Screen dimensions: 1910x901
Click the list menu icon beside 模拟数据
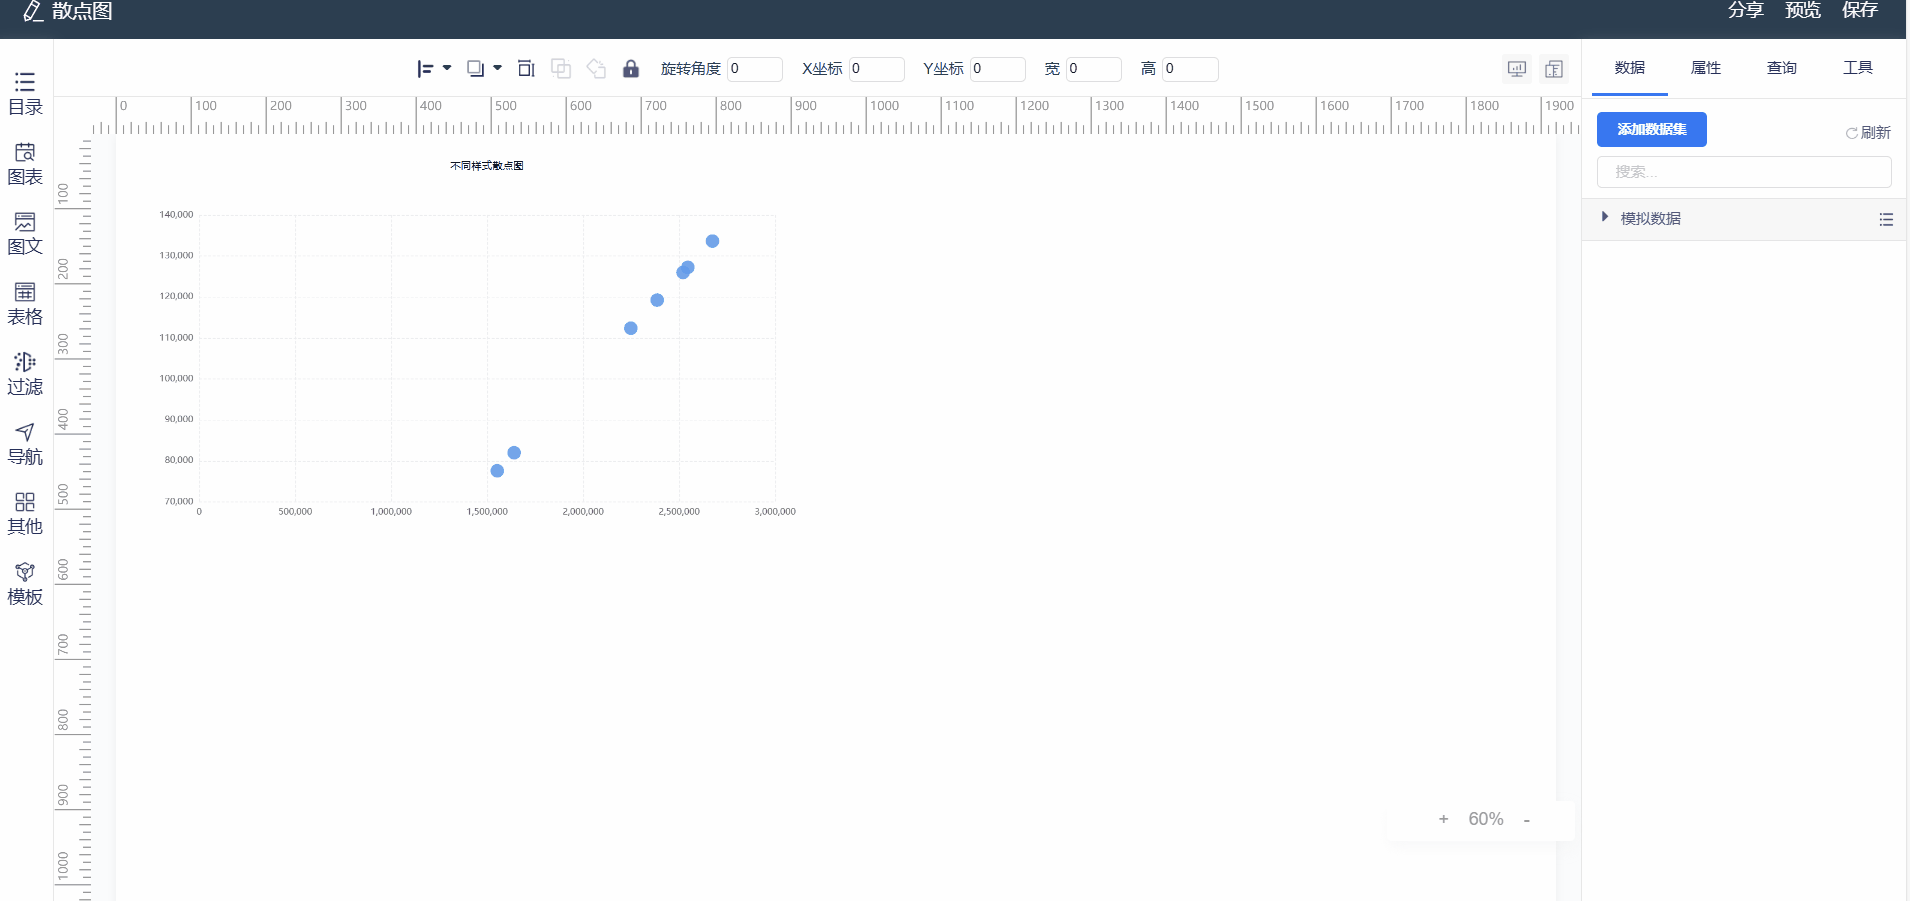(x=1886, y=219)
